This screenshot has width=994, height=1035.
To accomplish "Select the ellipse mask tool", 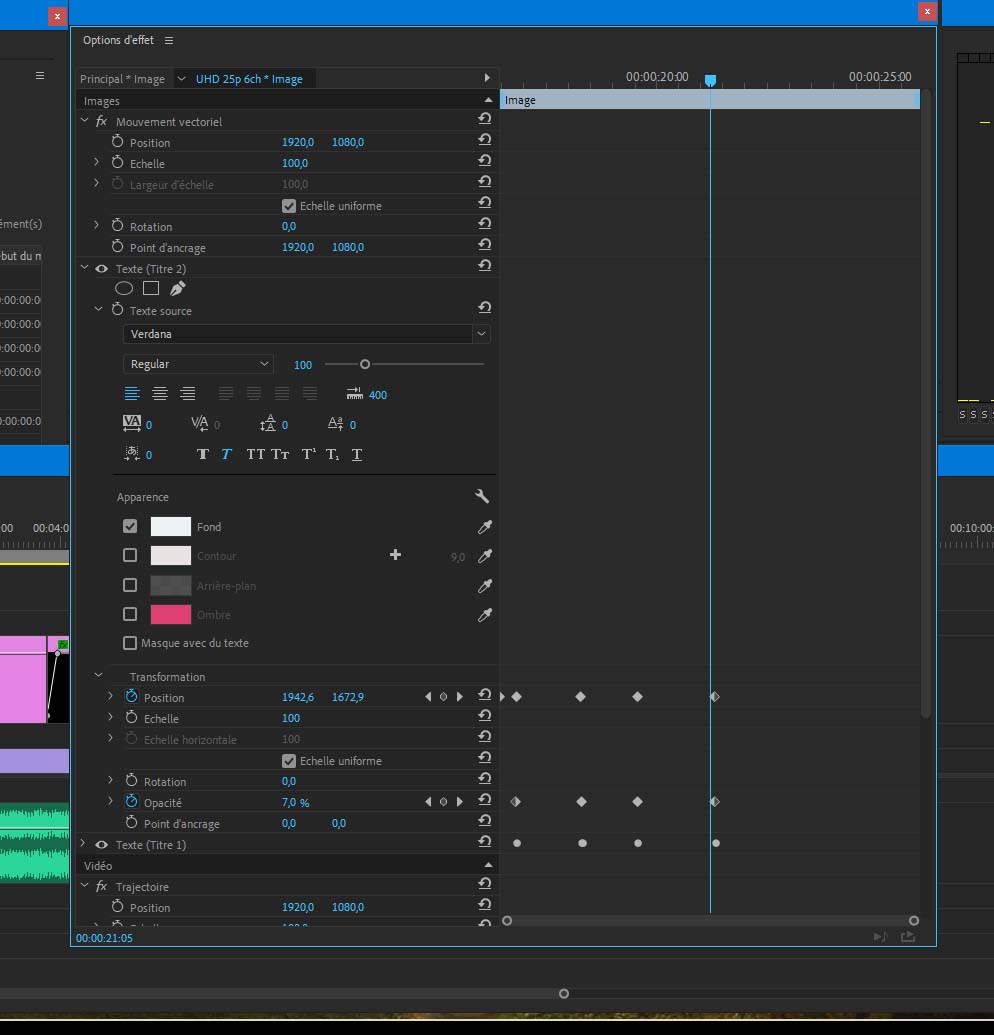I will click(124, 288).
